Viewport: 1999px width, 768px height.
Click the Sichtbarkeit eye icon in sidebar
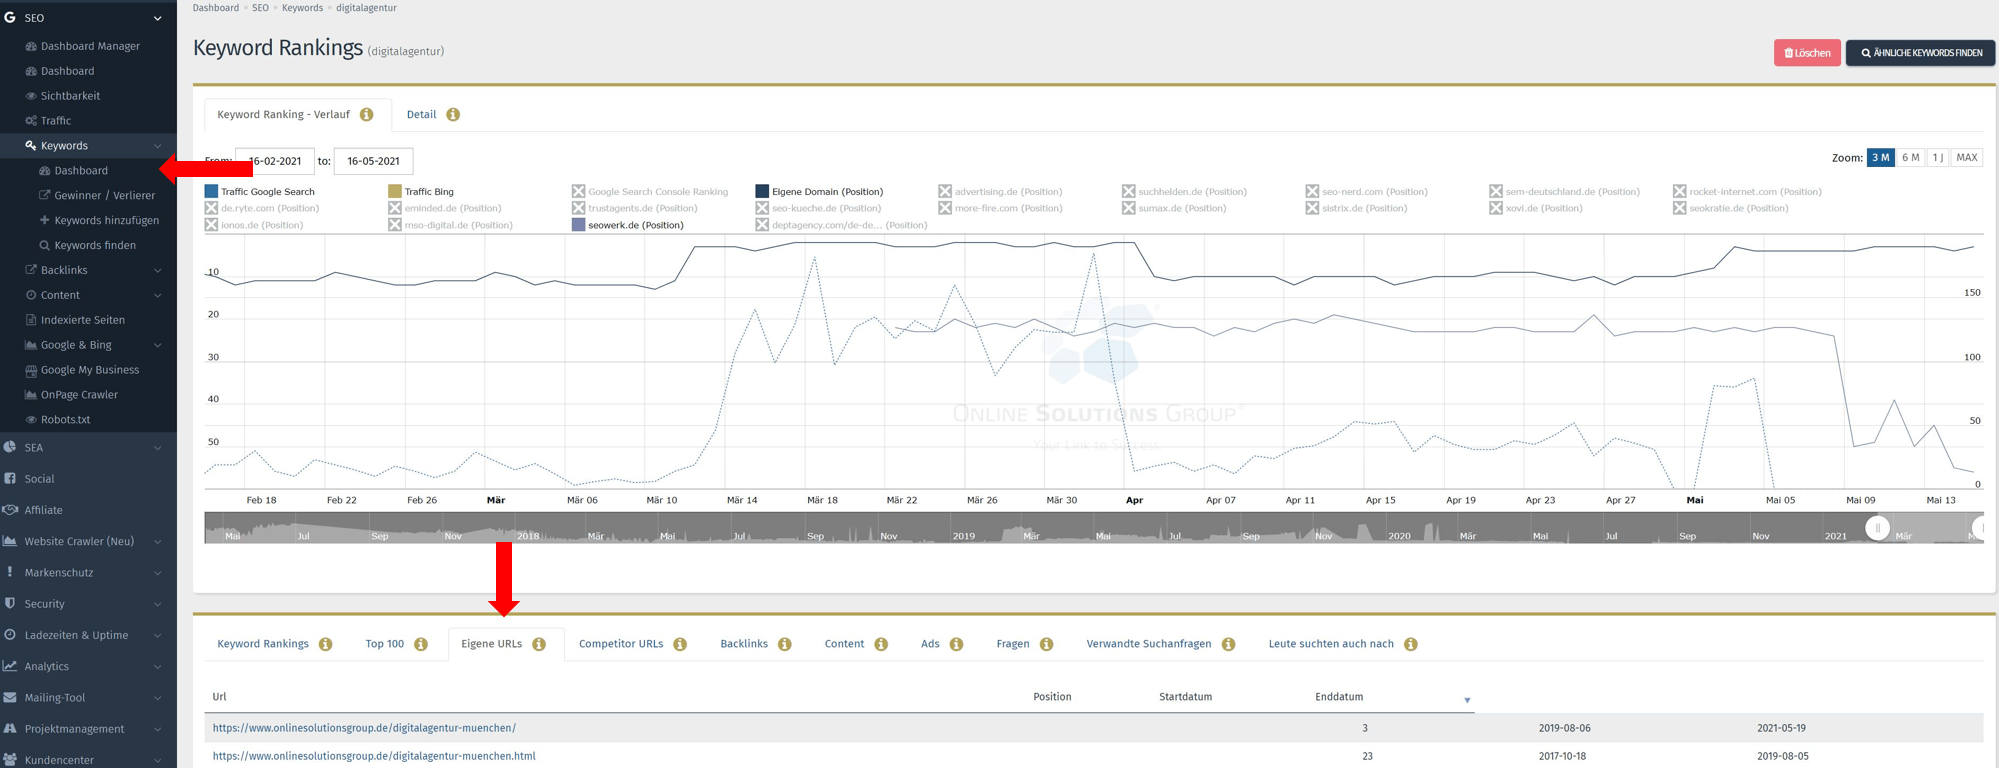coord(31,96)
